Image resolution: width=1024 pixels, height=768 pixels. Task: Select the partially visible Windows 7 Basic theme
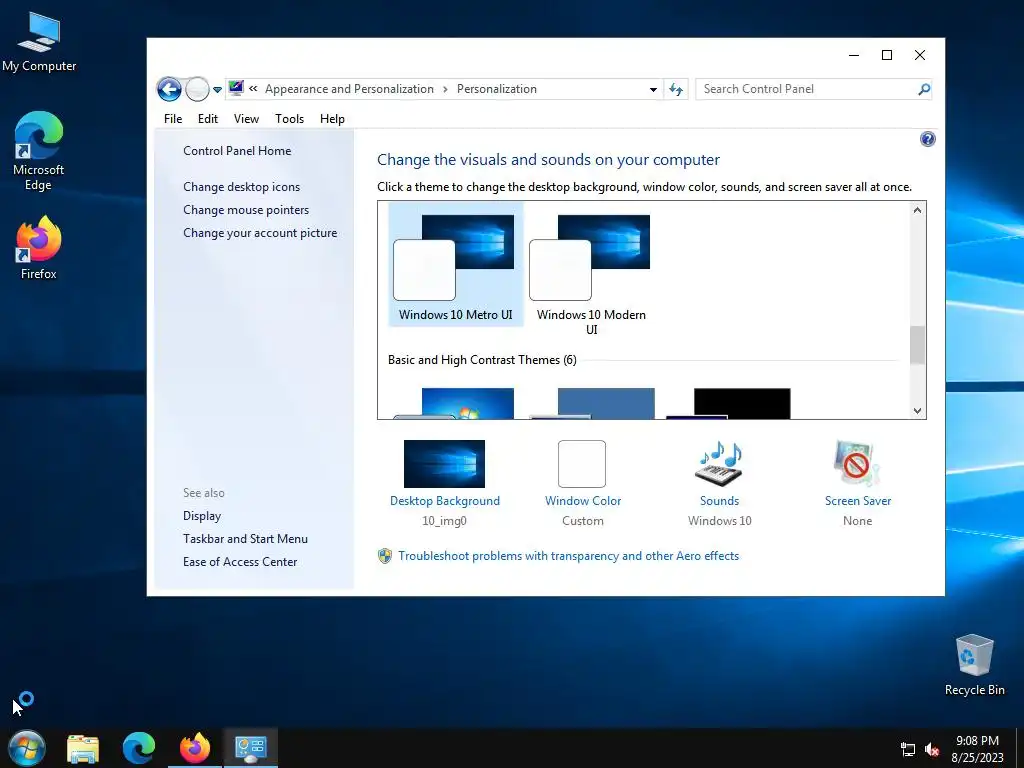pos(455,404)
